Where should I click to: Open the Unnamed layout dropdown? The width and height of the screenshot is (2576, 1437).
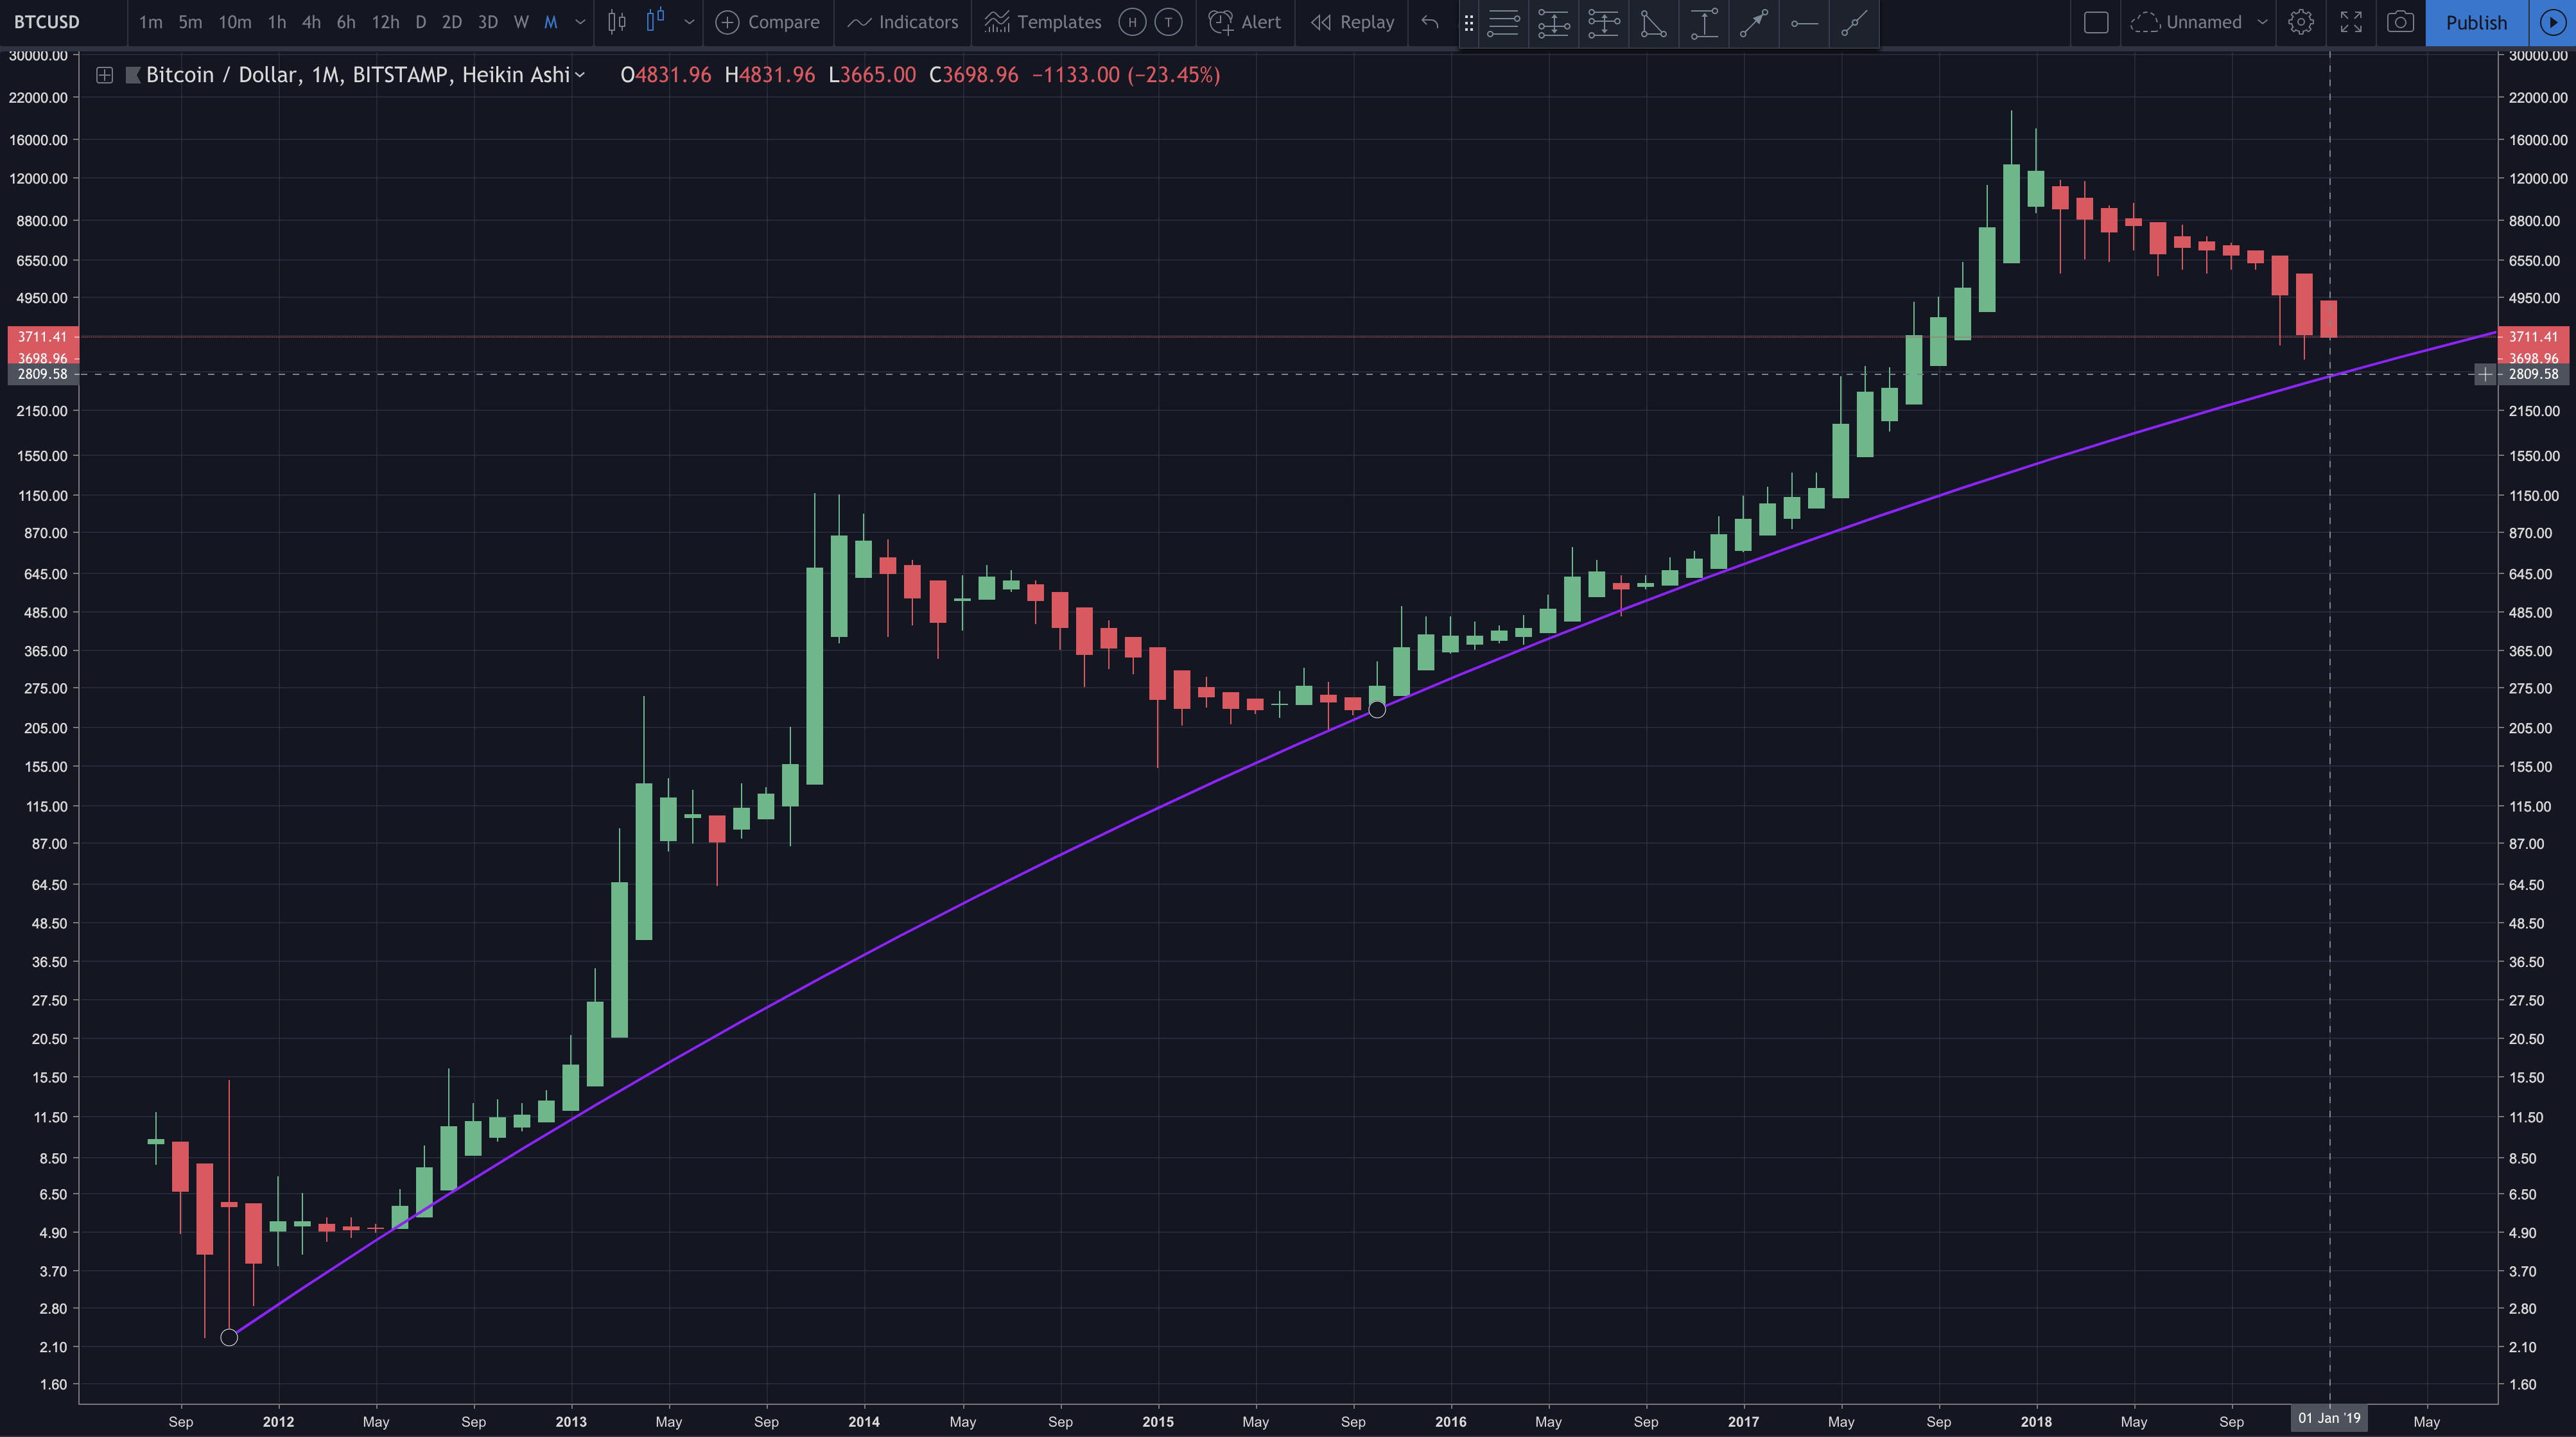pyautogui.click(x=2262, y=22)
